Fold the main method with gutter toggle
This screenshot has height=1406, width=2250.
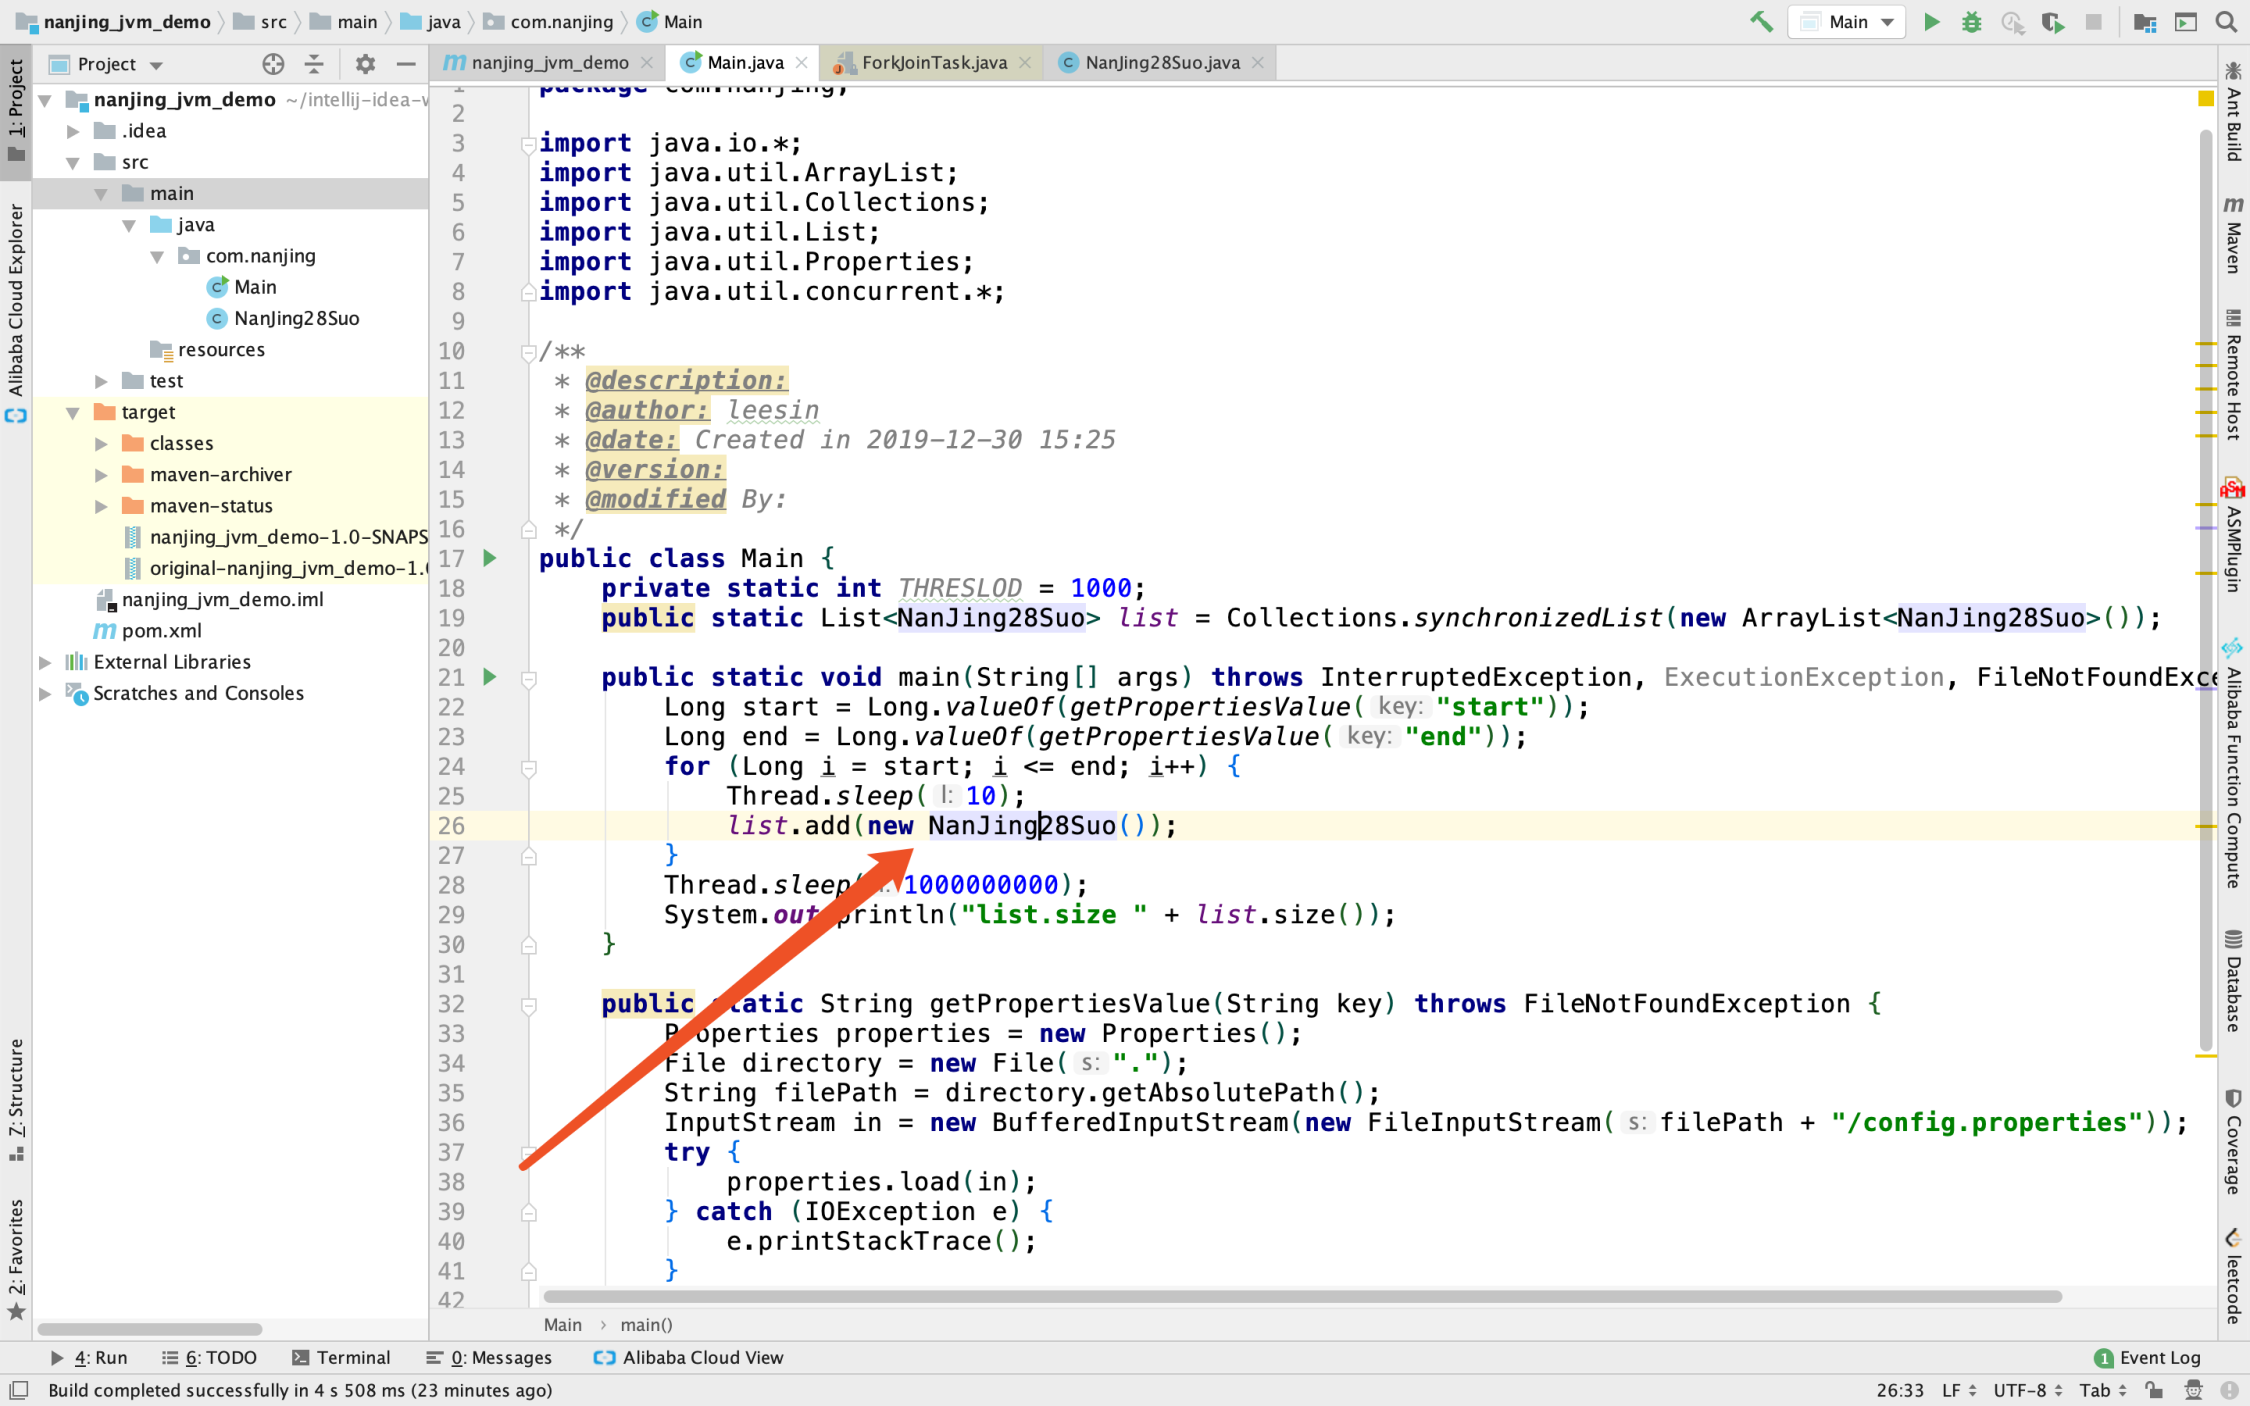tap(529, 679)
